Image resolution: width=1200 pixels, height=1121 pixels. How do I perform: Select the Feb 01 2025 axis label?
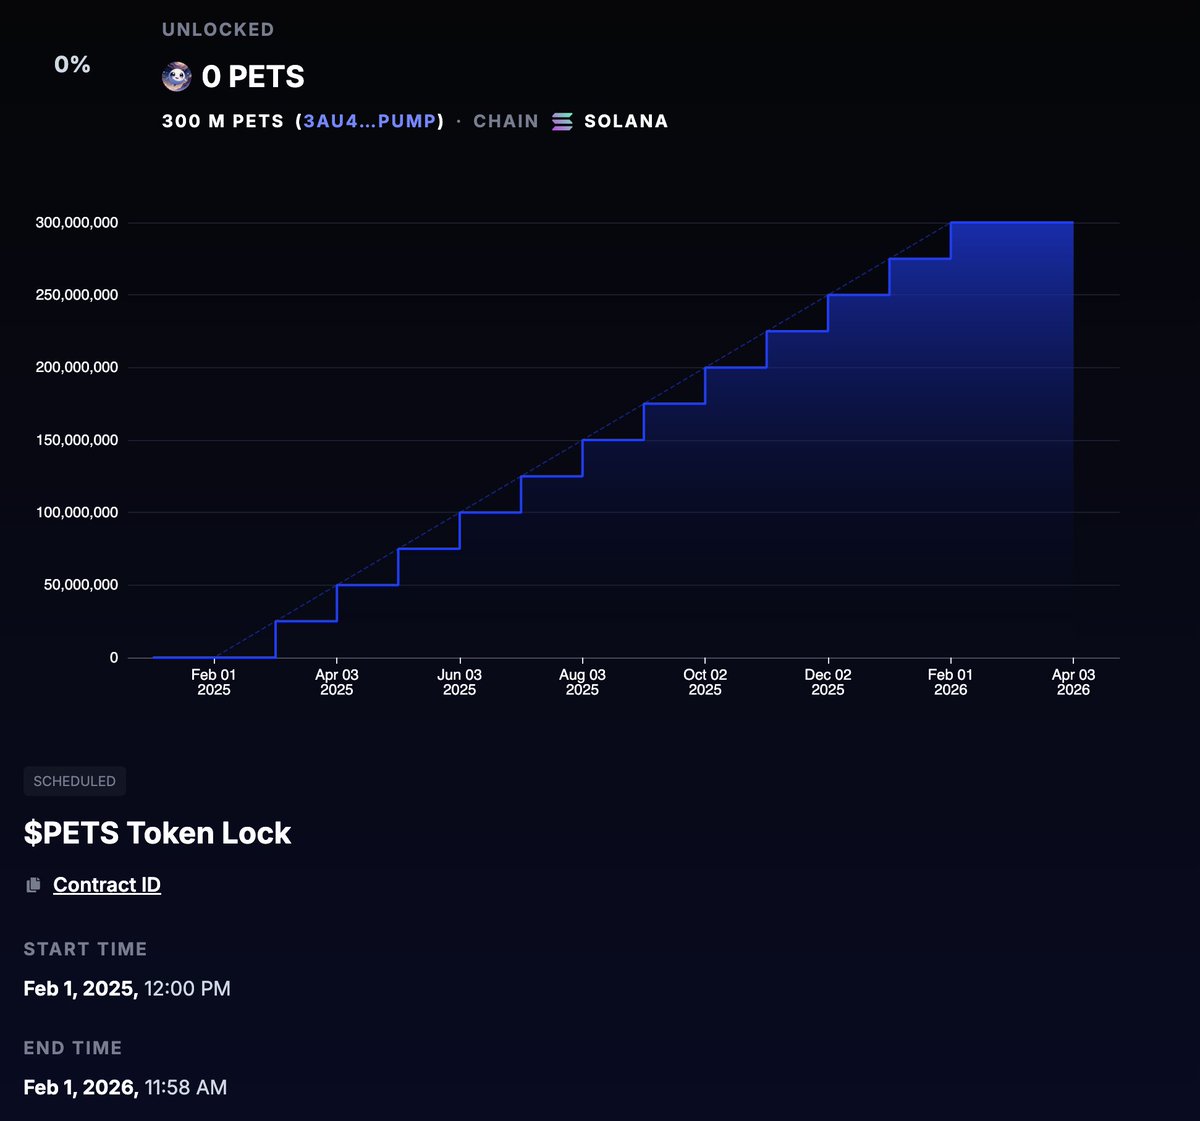pyautogui.click(x=213, y=682)
